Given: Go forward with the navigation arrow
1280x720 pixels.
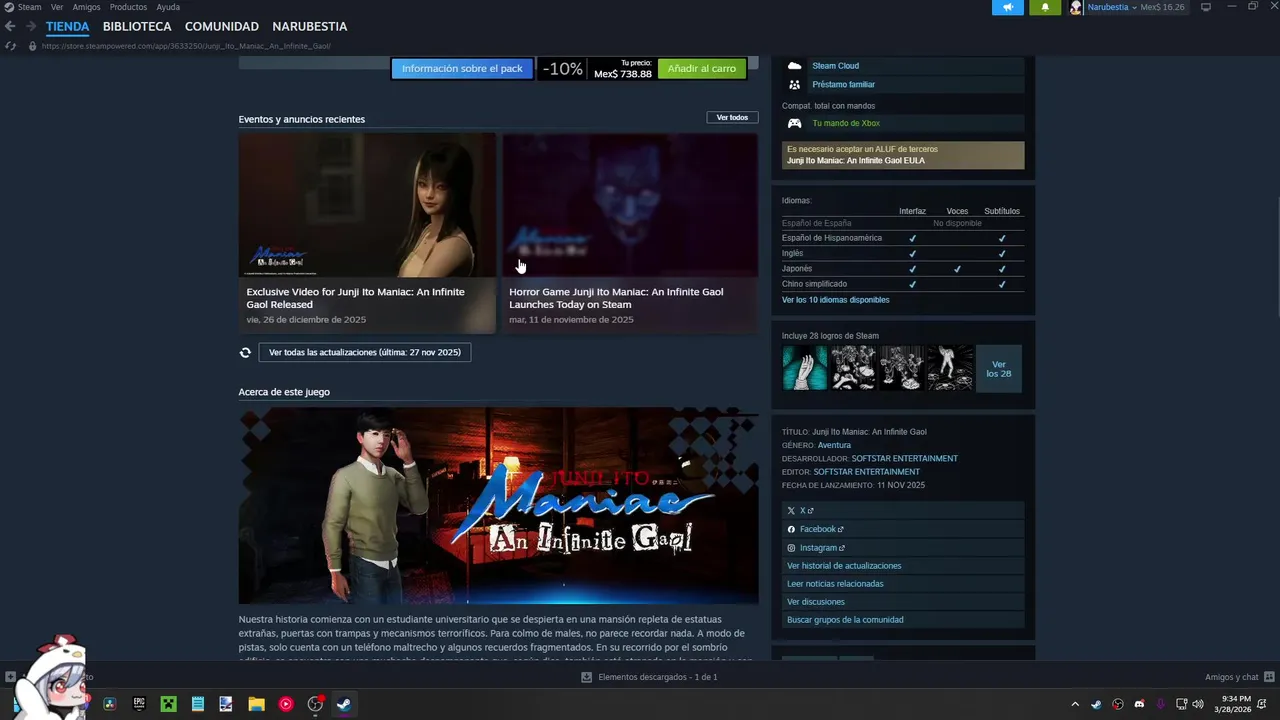Looking at the screenshot, I should click(x=31, y=26).
